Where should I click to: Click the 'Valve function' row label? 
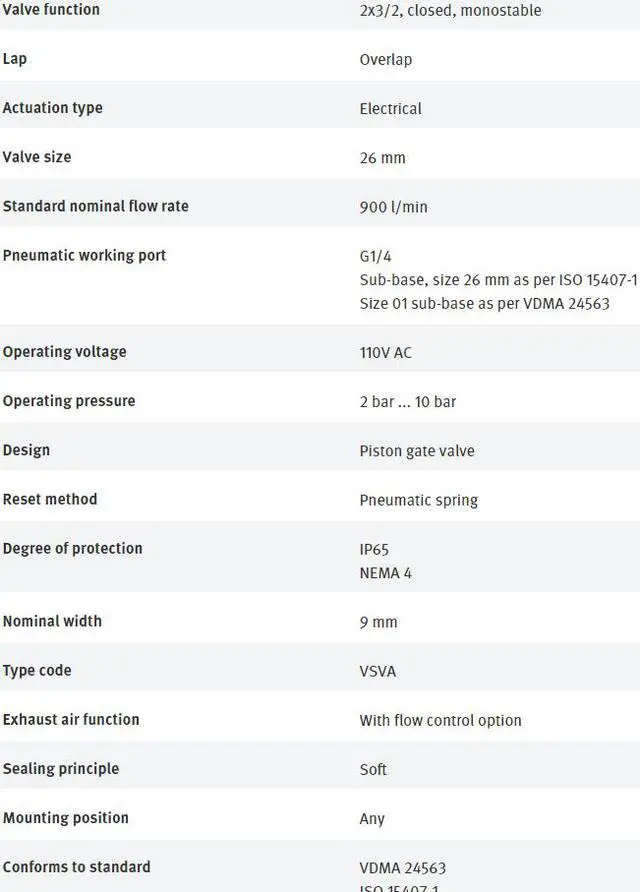(51, 10)
